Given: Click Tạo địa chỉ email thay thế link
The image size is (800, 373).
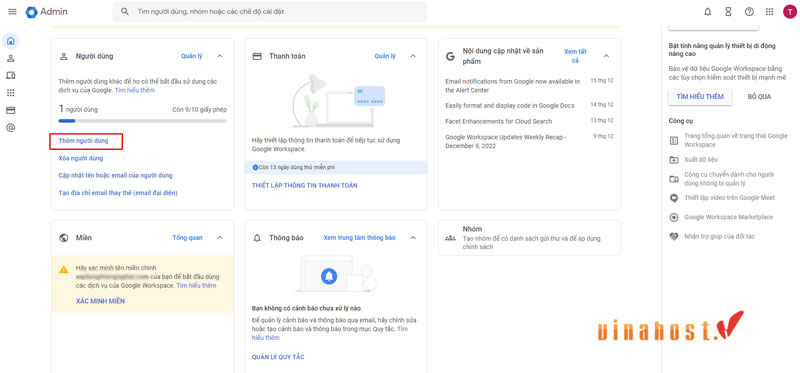Looking at the screenshot, I should pyautogui.click(x=118, y=193).
